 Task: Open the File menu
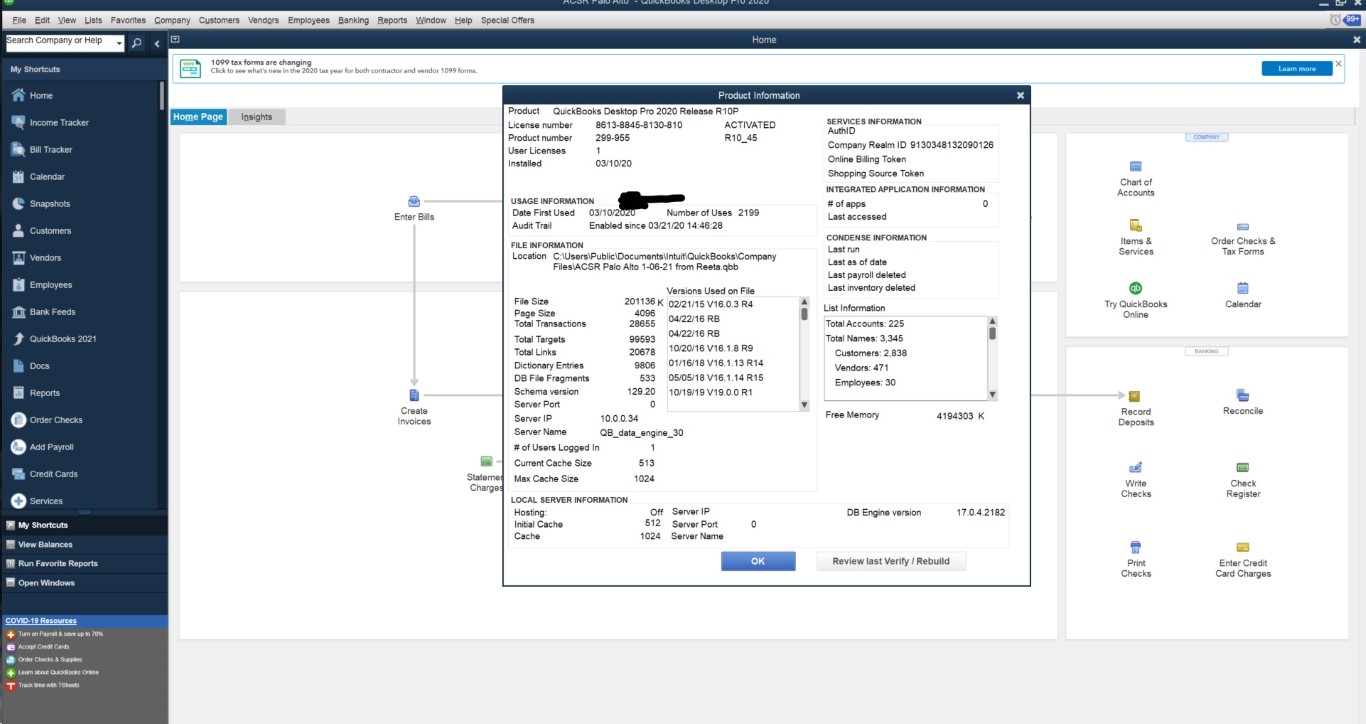19,20
